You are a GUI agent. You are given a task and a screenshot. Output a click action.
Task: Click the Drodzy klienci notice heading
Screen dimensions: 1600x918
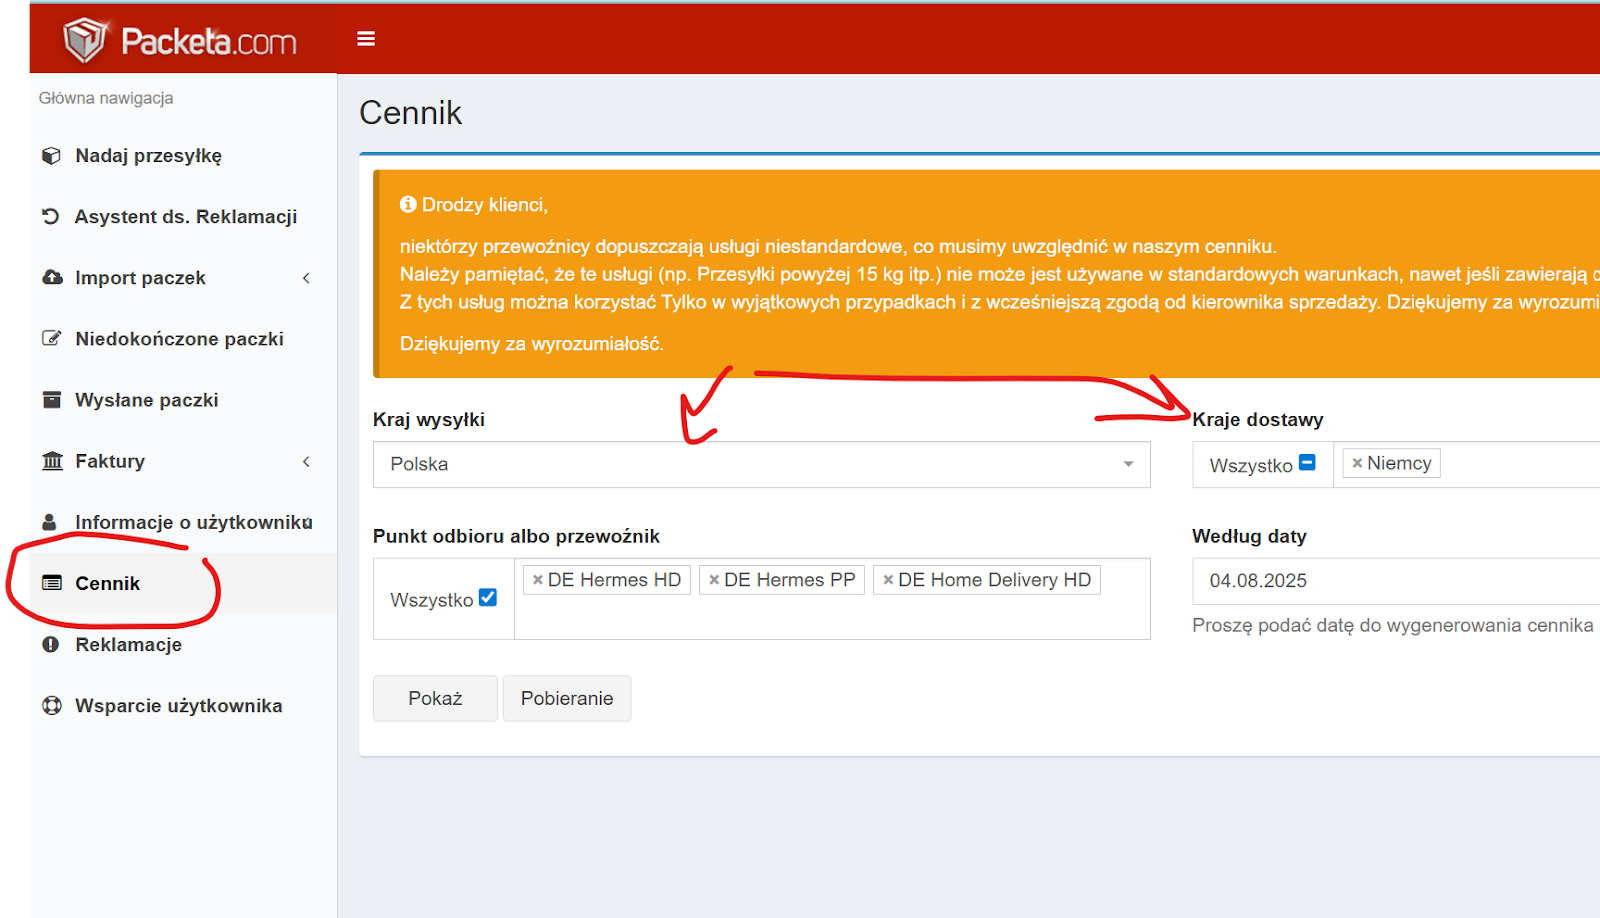[485, 205]
